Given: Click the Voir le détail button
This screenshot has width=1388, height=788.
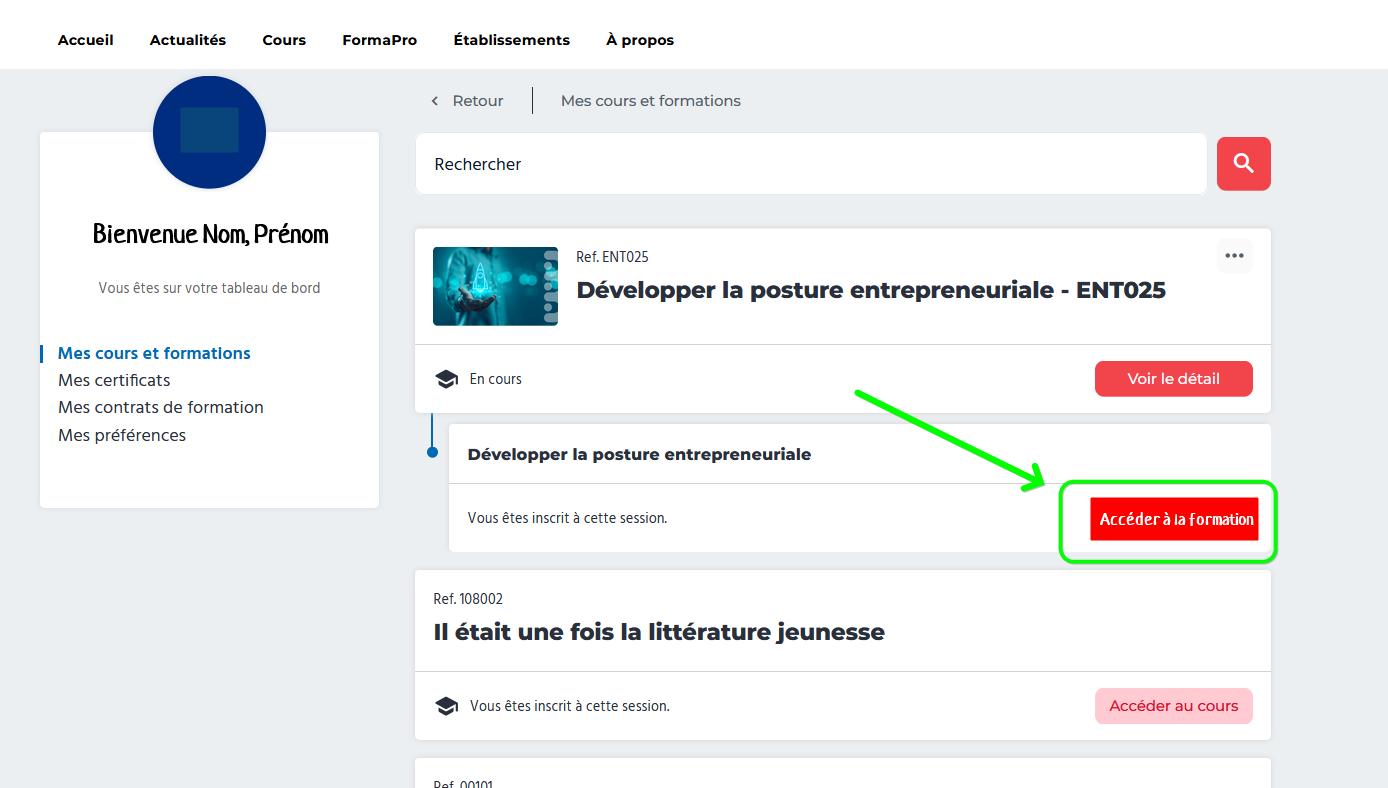Looking at the screenshot, I should tap(1173, 379).
